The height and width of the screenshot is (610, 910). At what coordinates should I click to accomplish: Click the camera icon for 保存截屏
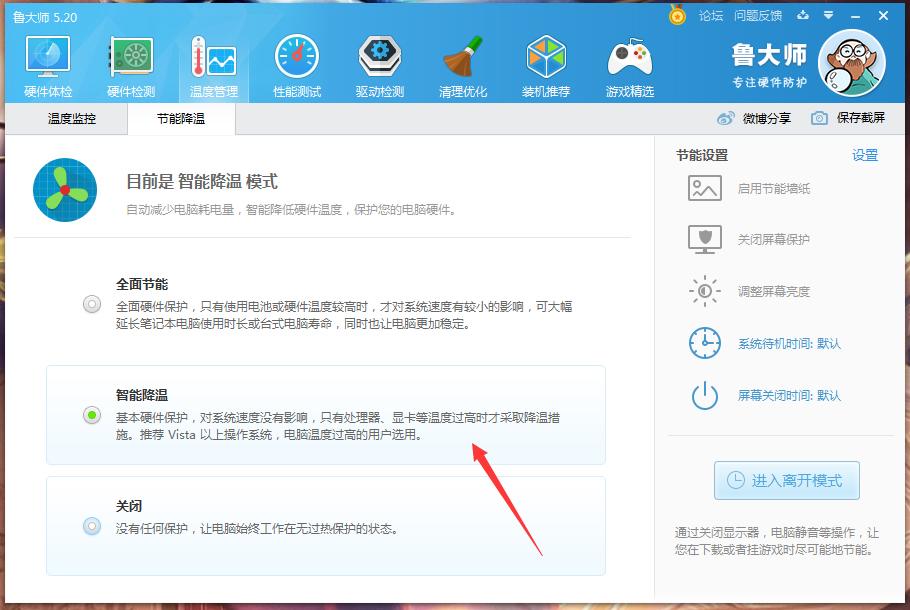click(819, 118)
